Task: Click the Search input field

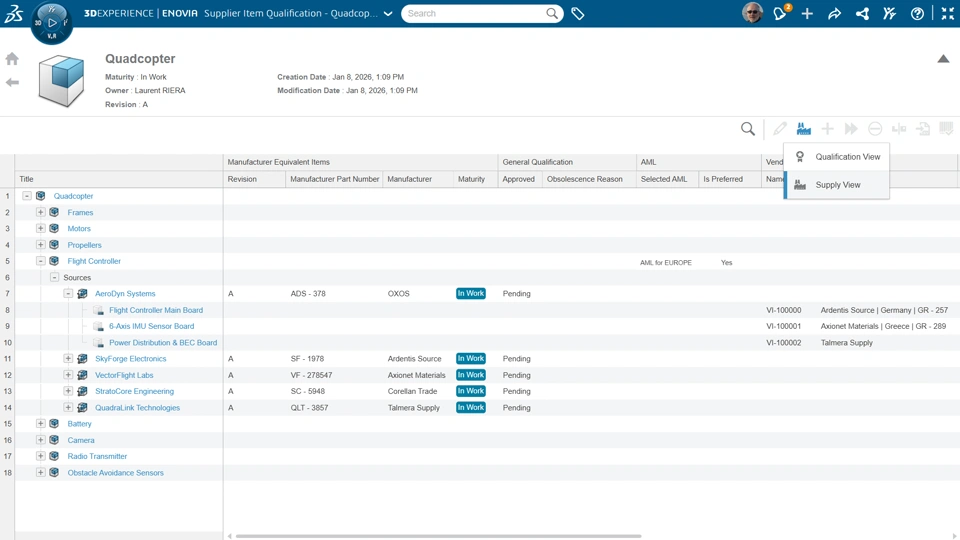Action: pyautogui.click(x=474, y=13)
